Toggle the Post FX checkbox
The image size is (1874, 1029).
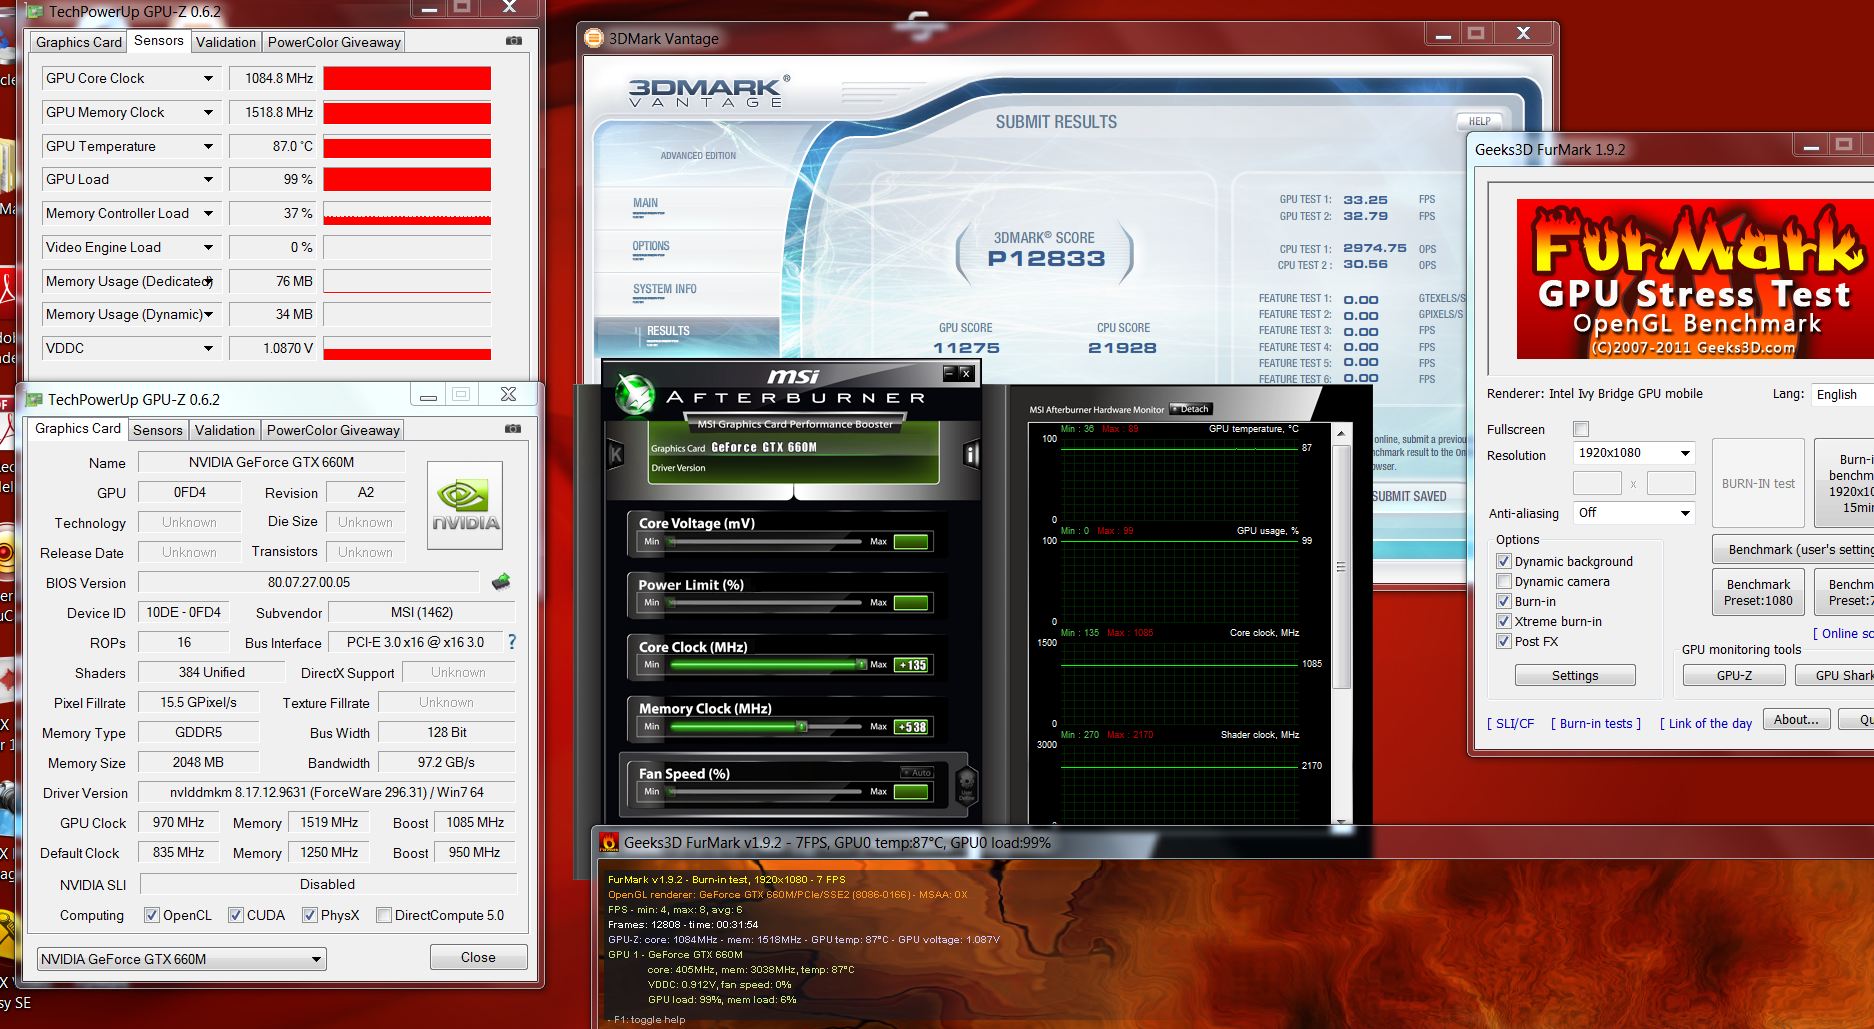tap(1503, 641)
